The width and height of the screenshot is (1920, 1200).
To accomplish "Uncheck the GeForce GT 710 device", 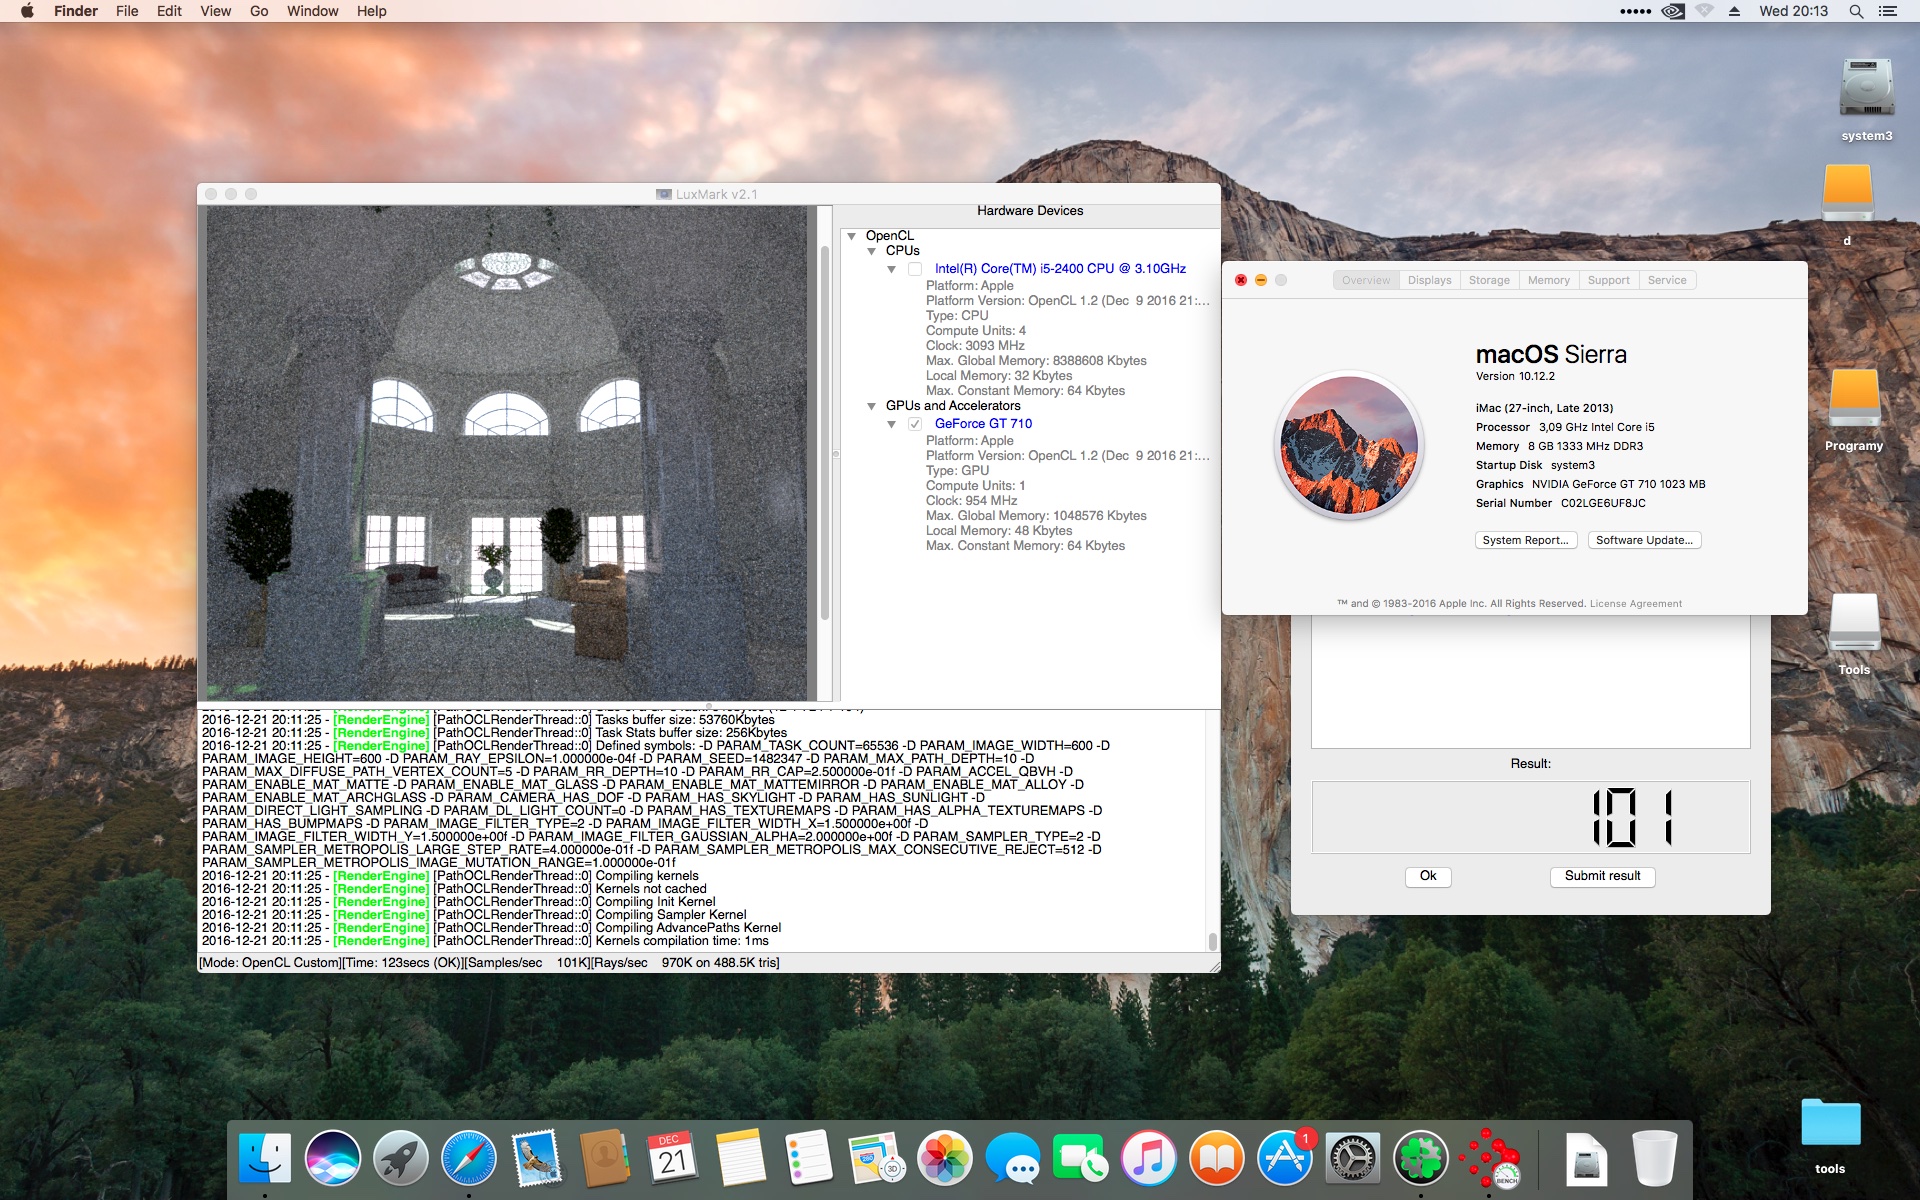I will point(914,424).
